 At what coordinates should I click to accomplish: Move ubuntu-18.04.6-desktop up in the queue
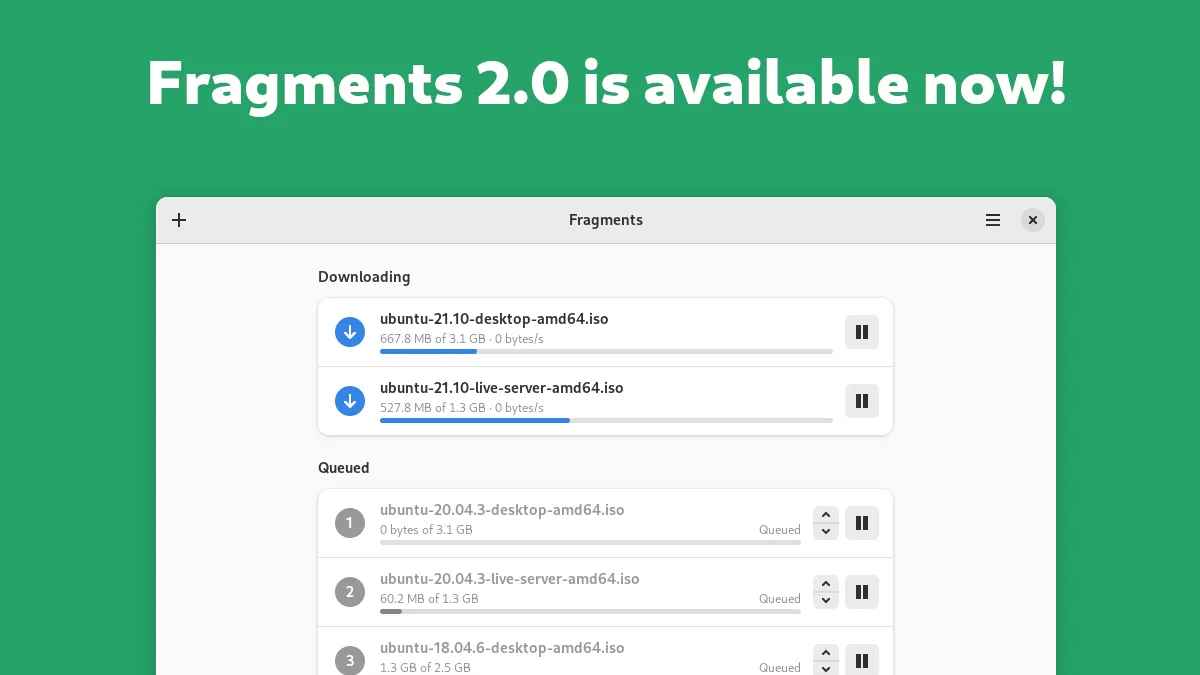[x=826, y=653]
